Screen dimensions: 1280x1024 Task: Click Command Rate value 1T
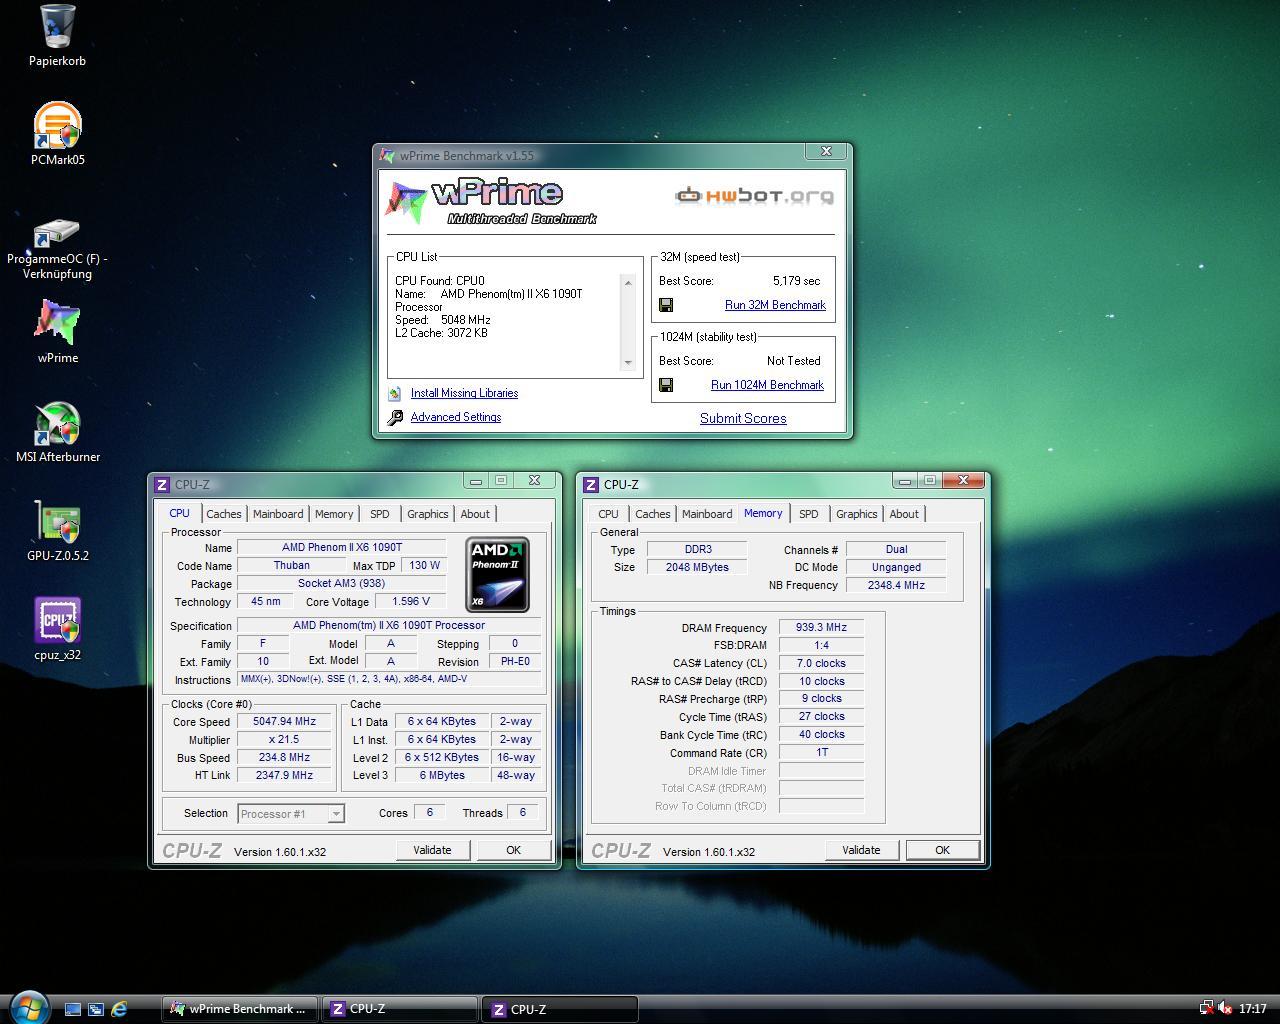pos(821,752)
